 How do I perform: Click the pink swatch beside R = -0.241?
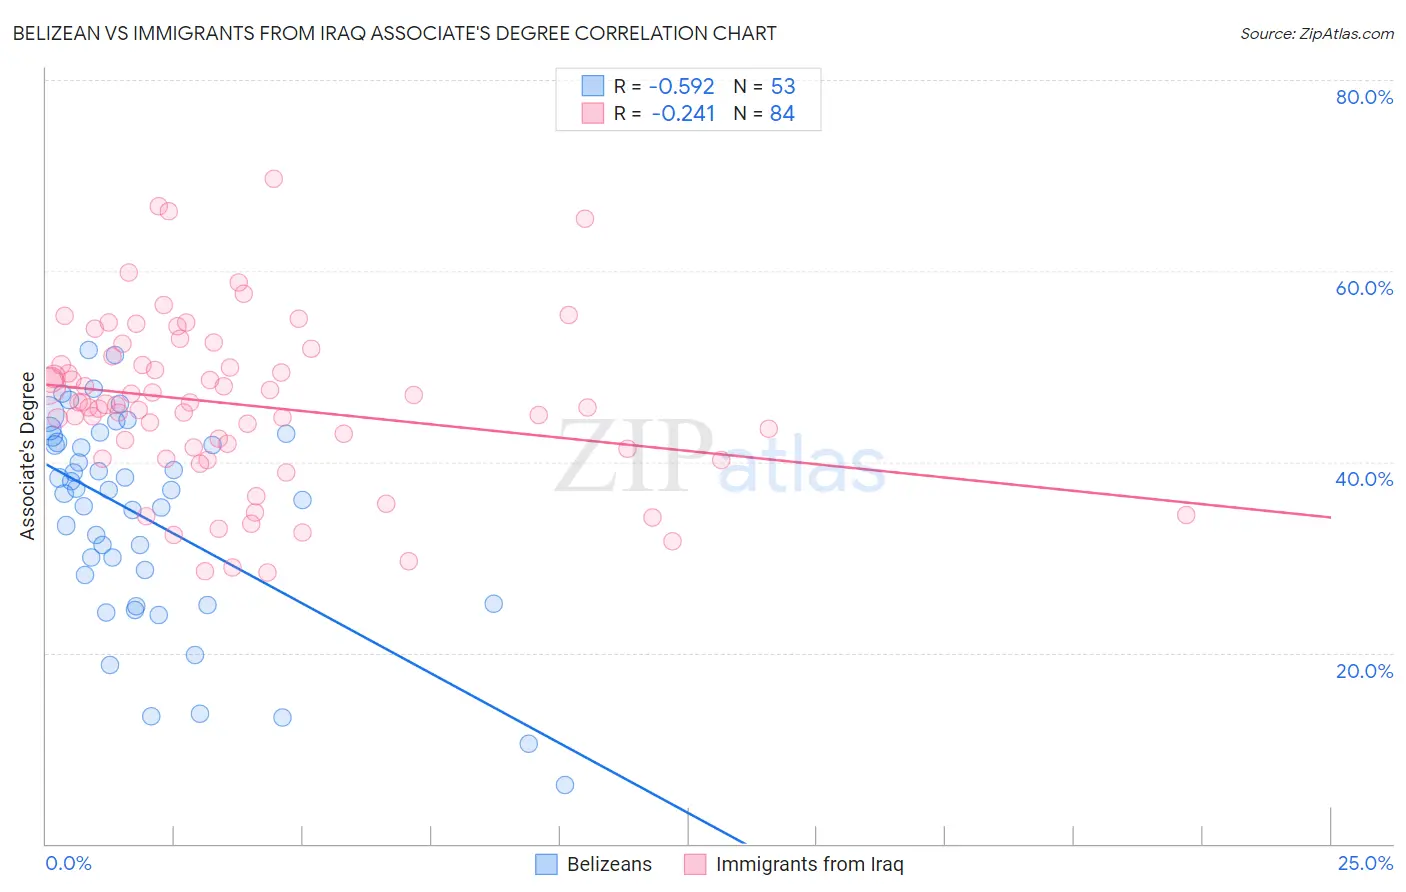pyautogui.click(x=593, y=113)
